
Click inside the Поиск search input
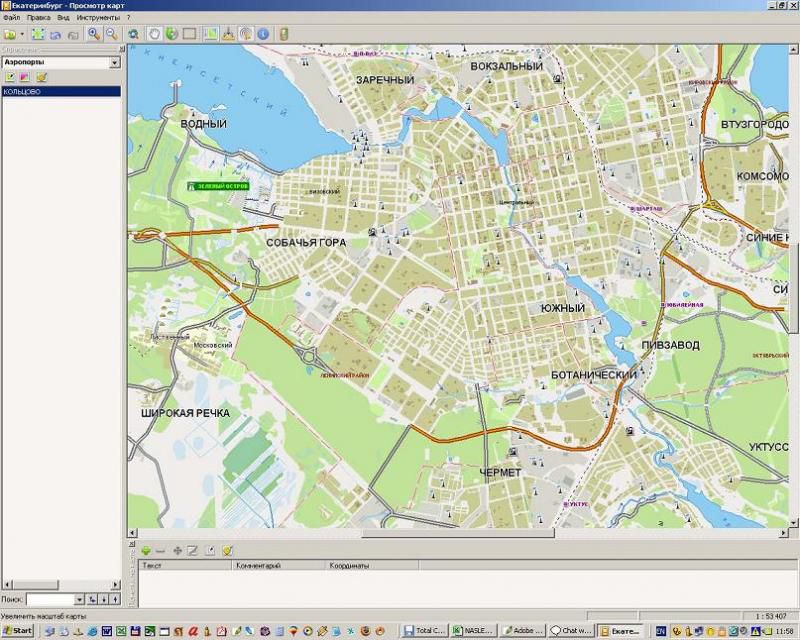tap(48, 599)
